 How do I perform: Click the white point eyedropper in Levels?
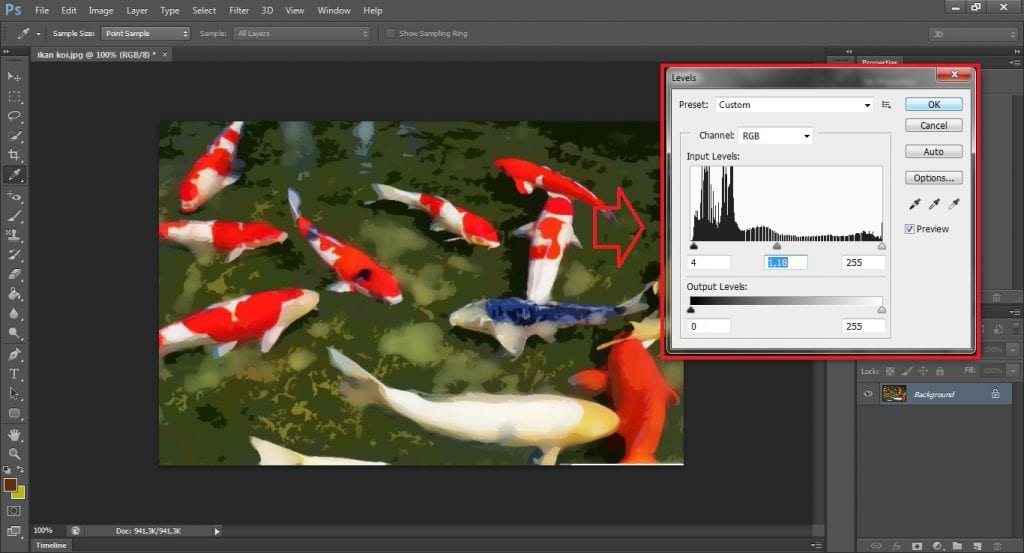(x=954, y=204)
